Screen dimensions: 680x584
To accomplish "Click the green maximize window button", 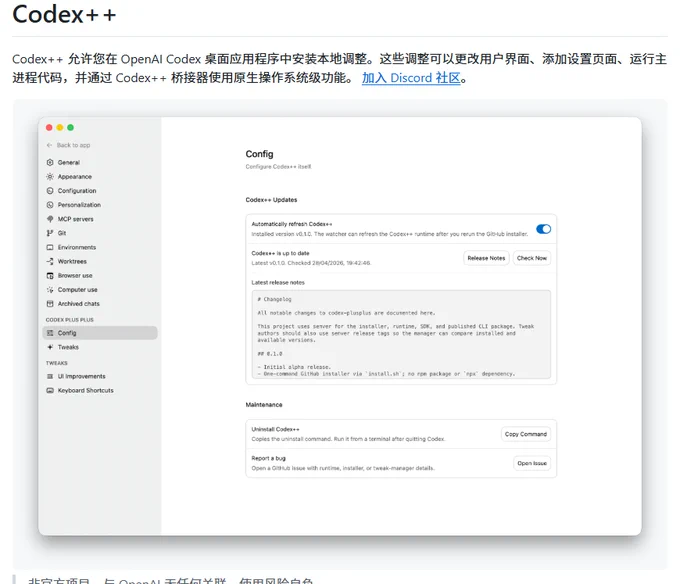I will (70, 127).
